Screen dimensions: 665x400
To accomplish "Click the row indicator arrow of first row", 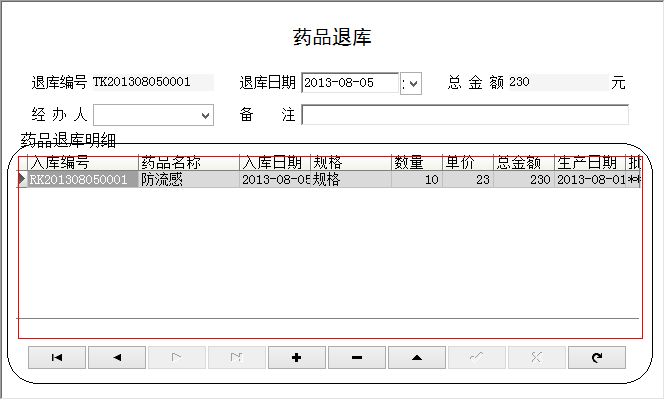I will [x=22, y=179].
